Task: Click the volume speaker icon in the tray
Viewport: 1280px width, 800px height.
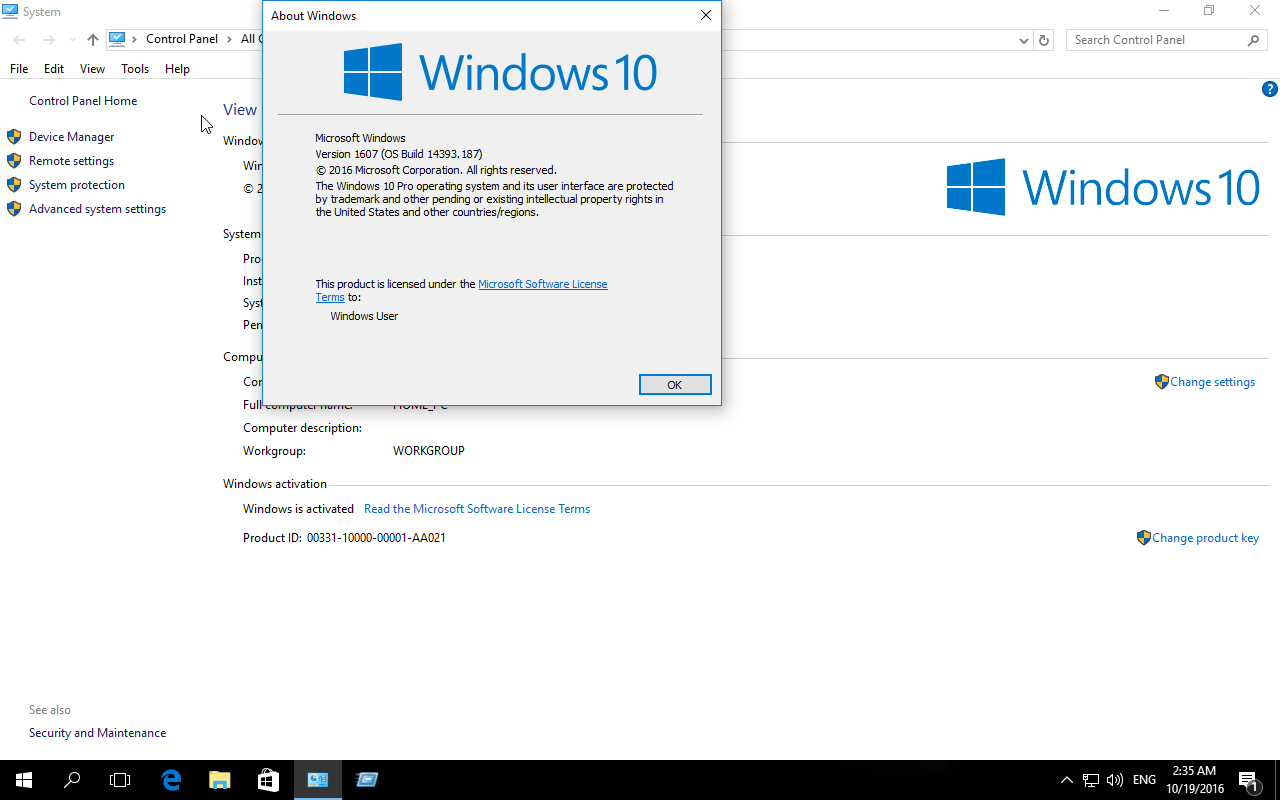Action: (1114, 780)
